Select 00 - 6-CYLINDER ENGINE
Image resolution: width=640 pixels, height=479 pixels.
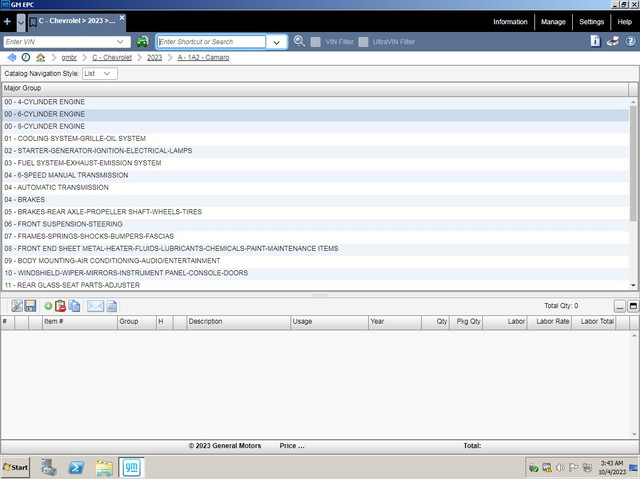[315, 114]
